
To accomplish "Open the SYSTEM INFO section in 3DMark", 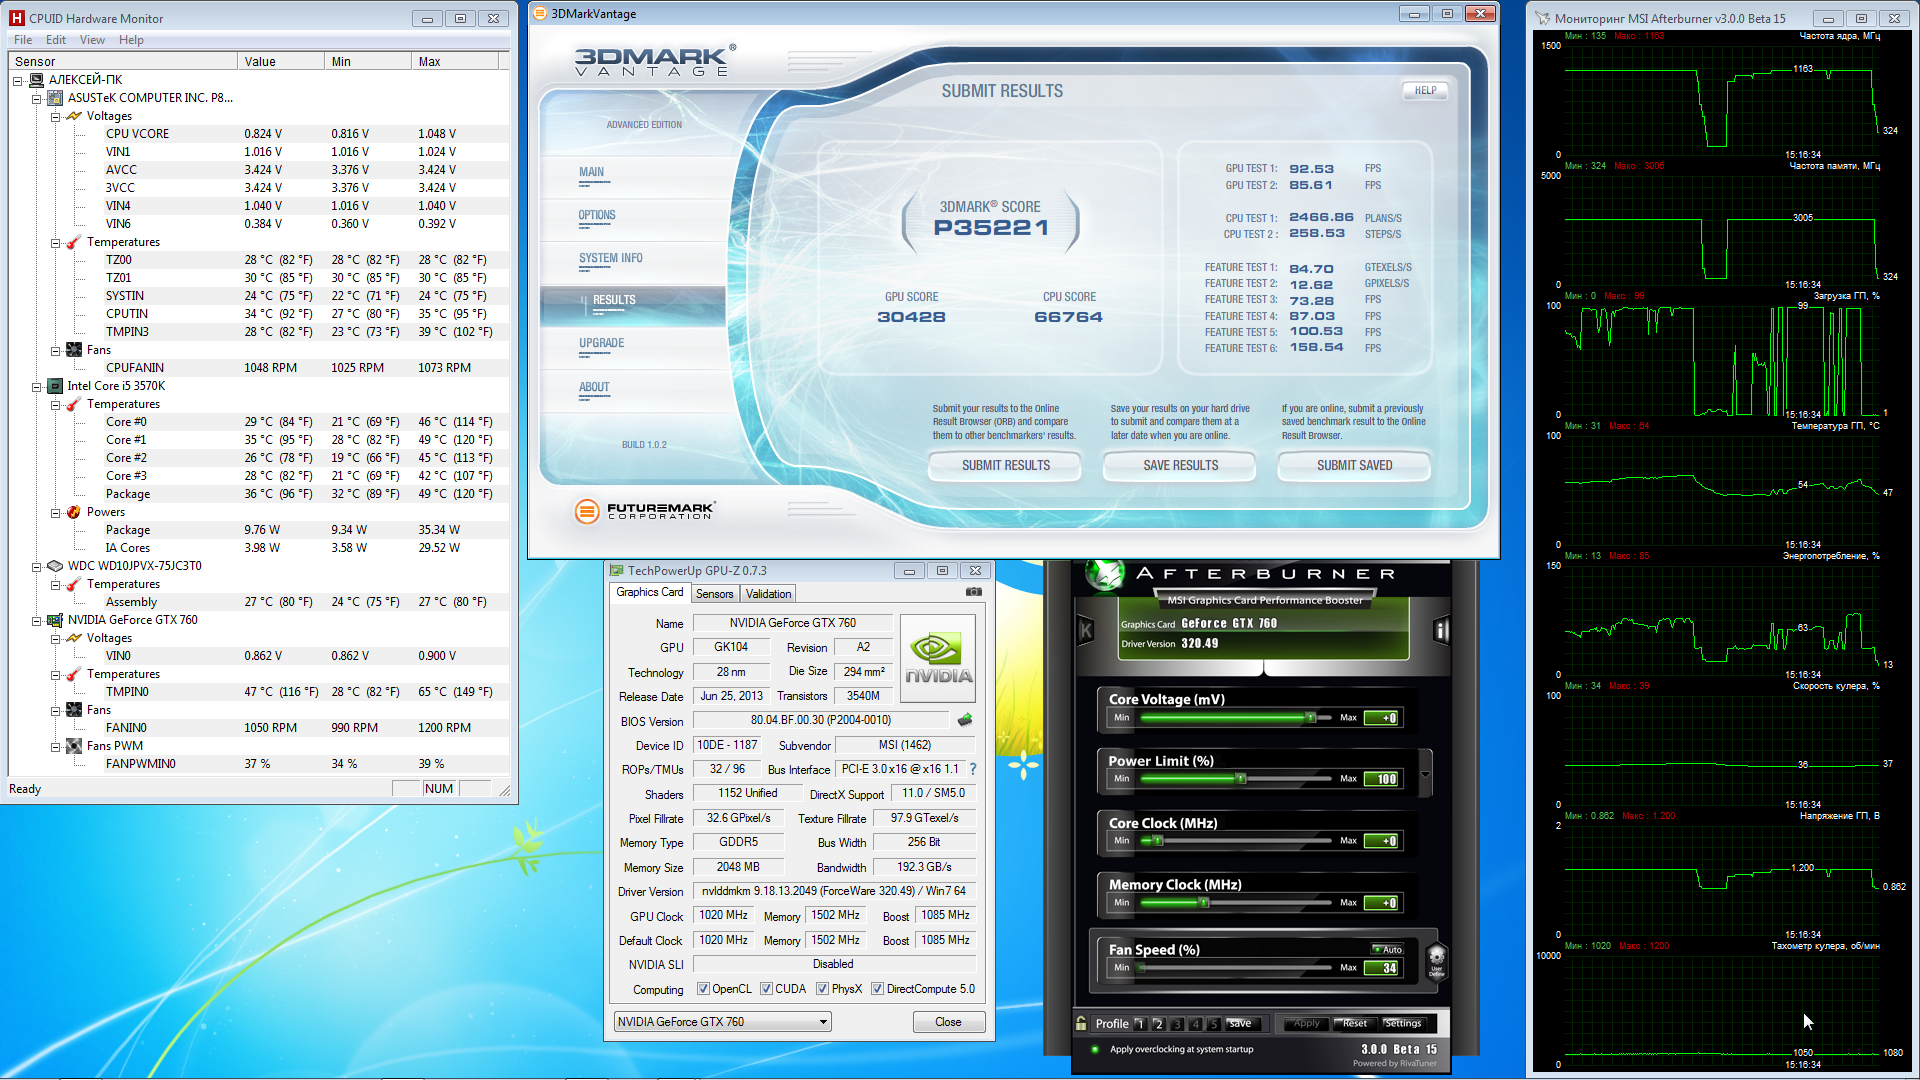I will click(611, 258).
